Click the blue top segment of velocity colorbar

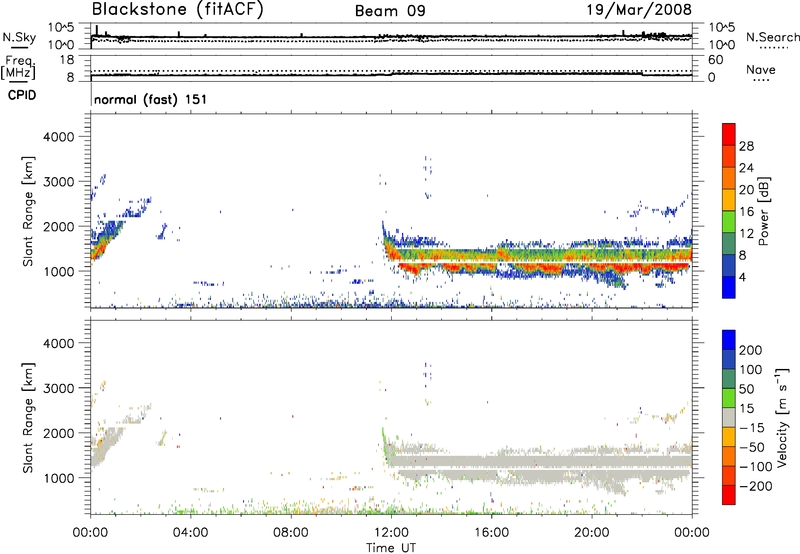click(729, 340)
